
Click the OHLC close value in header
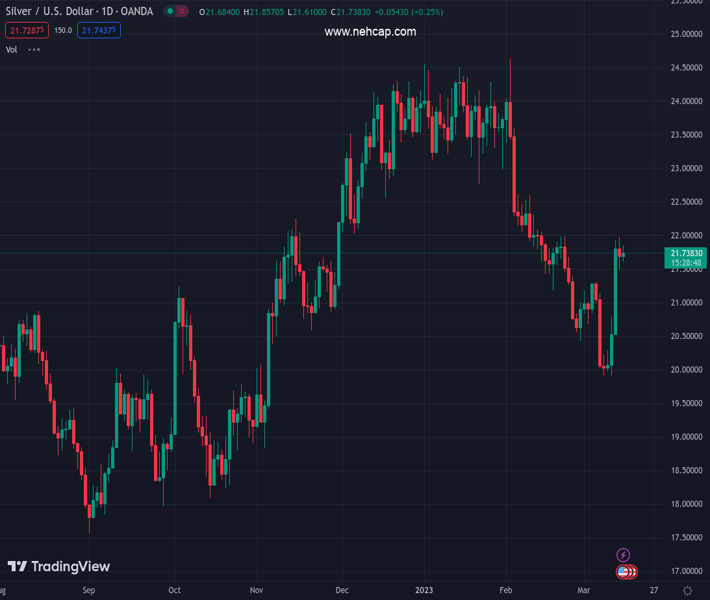tap(341, 12)
